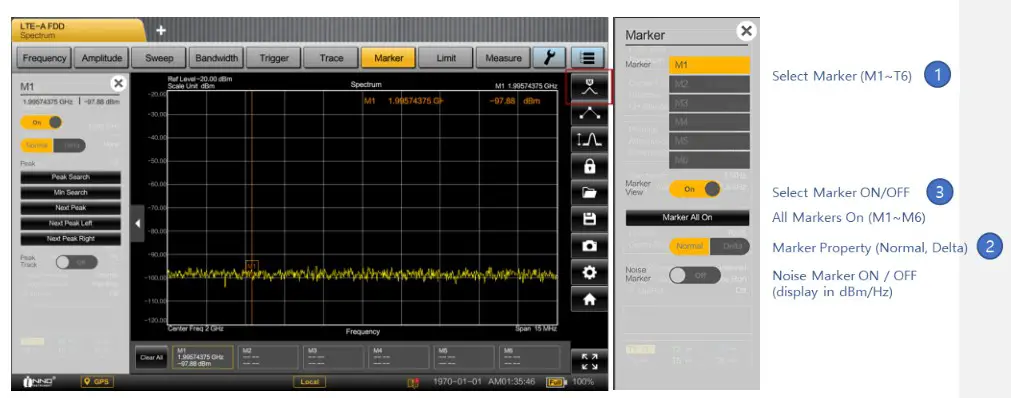1011x398 pixels.
Task: Open the Trigger menu
Action: point(274,57)
